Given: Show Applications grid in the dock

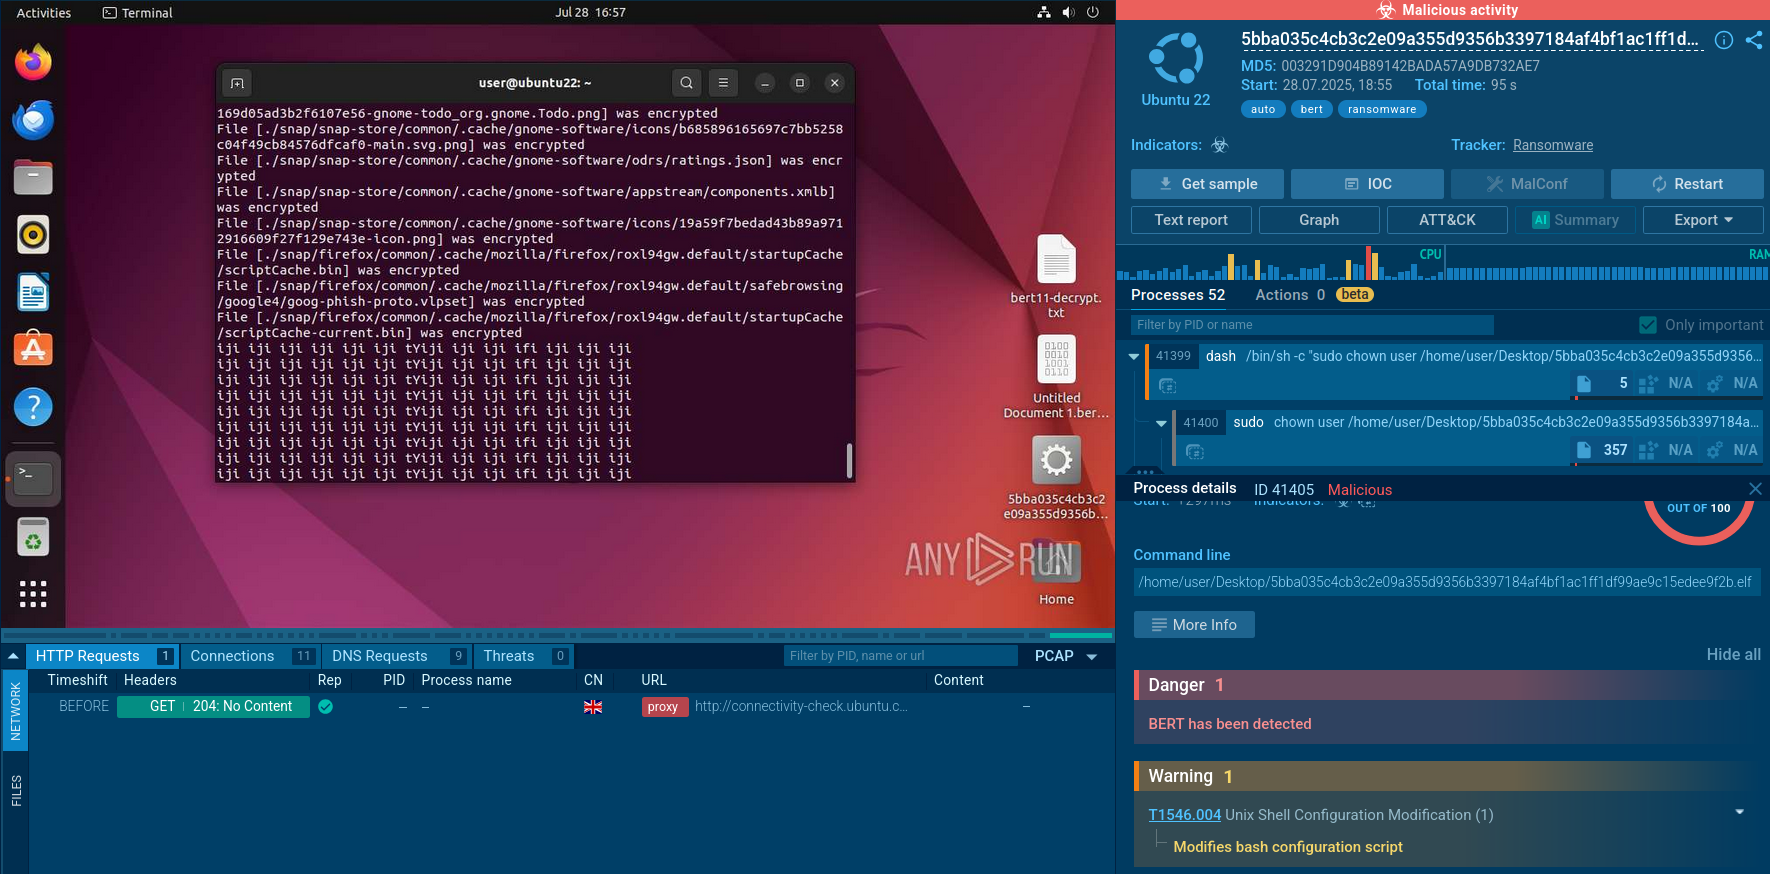Looking at the screenshot, I should point(33,594).
